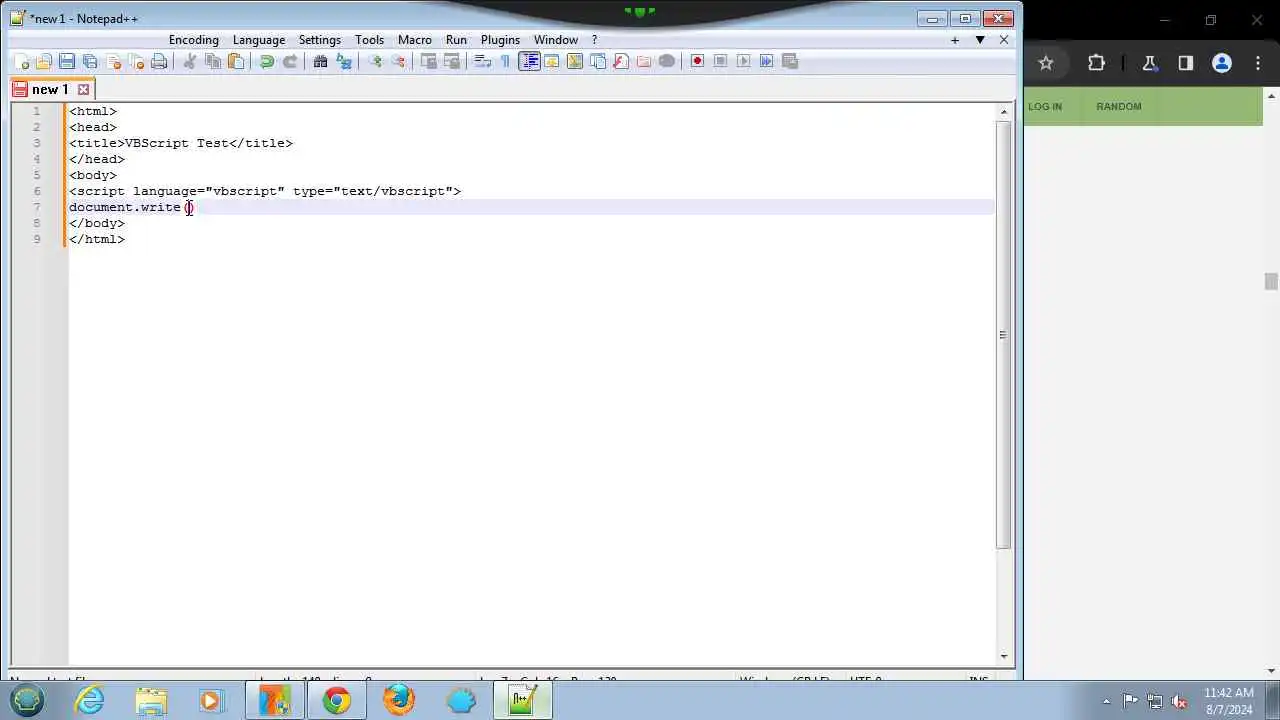1280x720 pixels.
Task: Open the document list dropdown triangle
Action: pos(980,40)
